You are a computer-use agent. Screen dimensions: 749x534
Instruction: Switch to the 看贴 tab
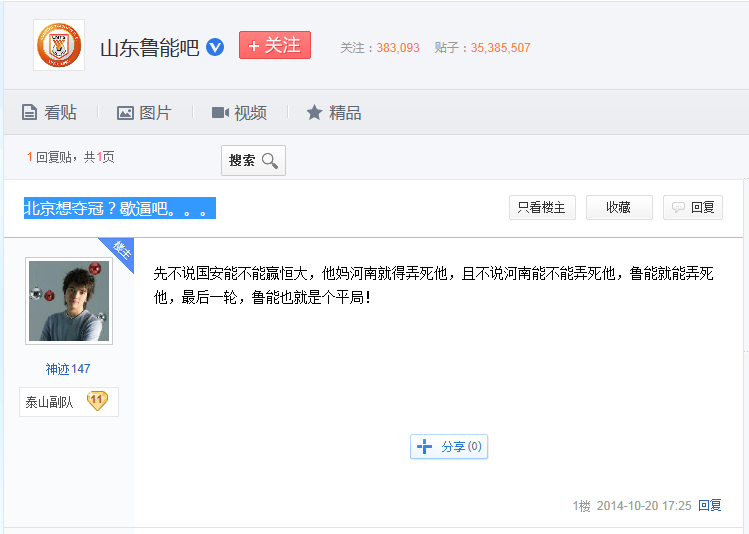click(49, 113)
